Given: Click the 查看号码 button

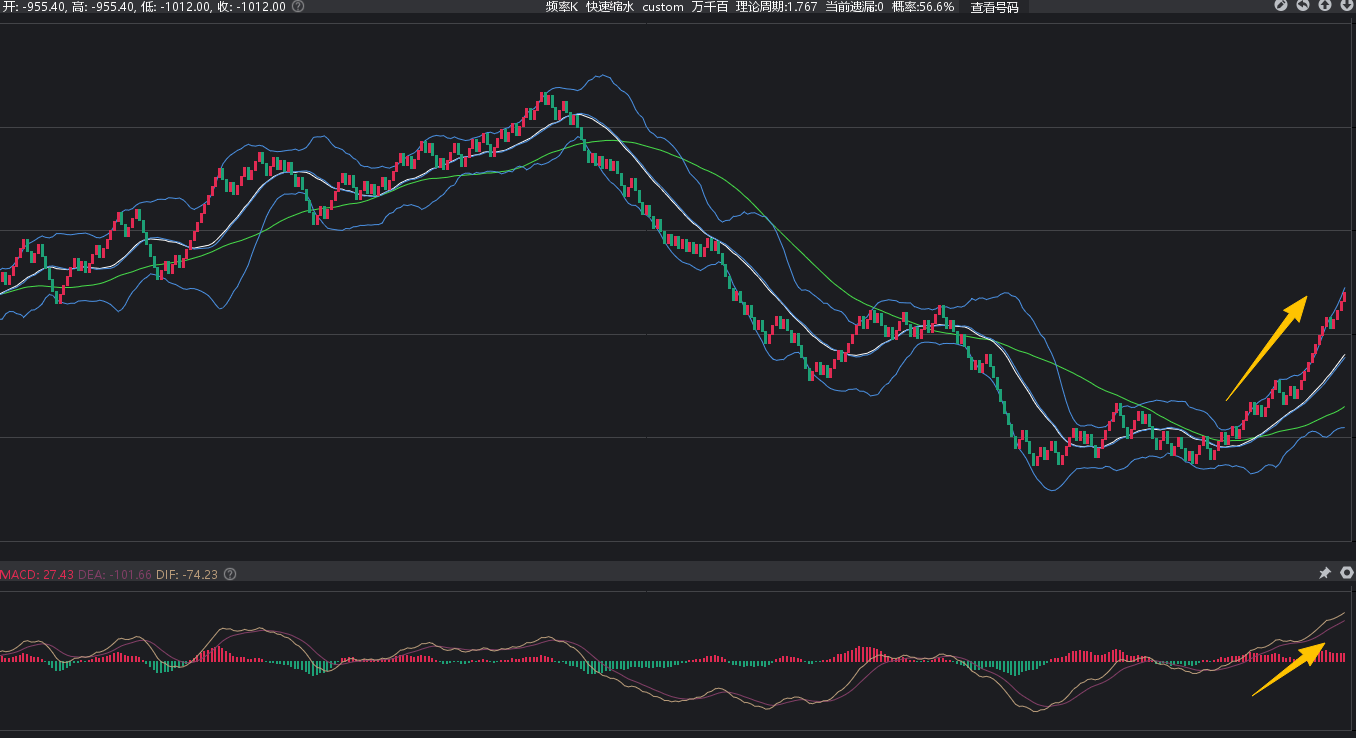Looking at the screenshot, I should (x=994, y=7).
